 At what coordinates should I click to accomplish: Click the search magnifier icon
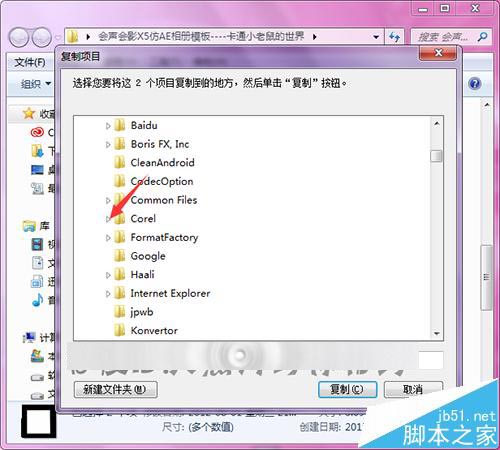[x=482, y=36]
